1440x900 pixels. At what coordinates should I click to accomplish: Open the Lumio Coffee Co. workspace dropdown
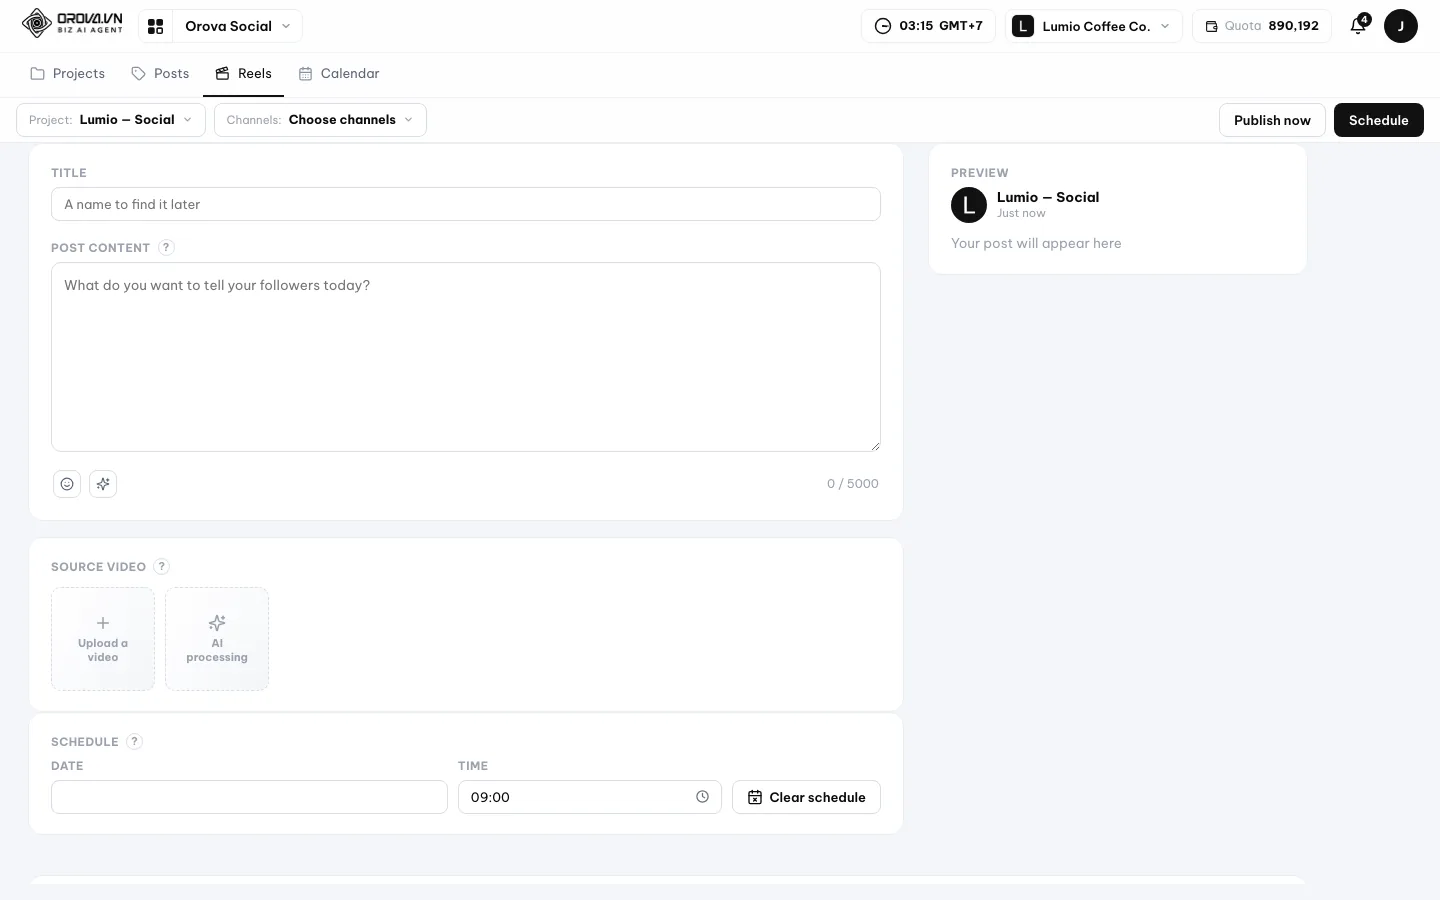(x=1093, y=26)
